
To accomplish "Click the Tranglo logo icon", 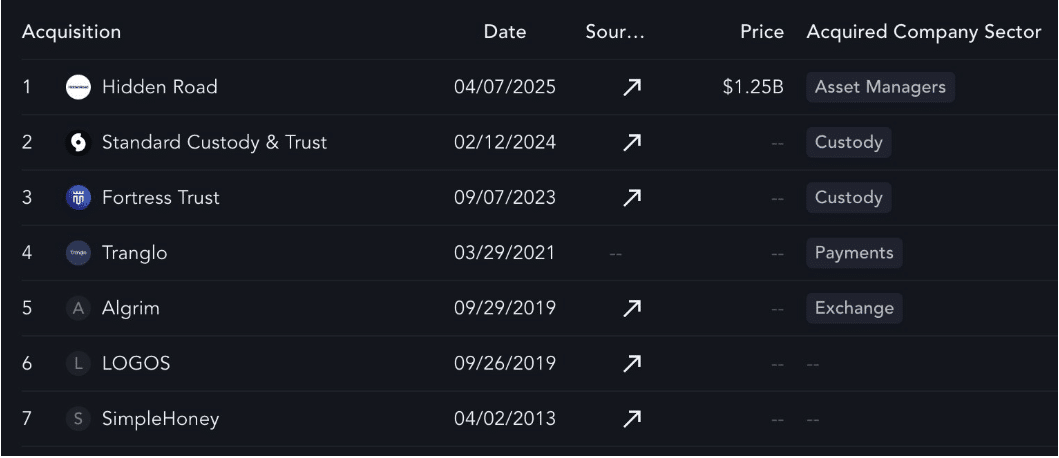I will point(78,253).
